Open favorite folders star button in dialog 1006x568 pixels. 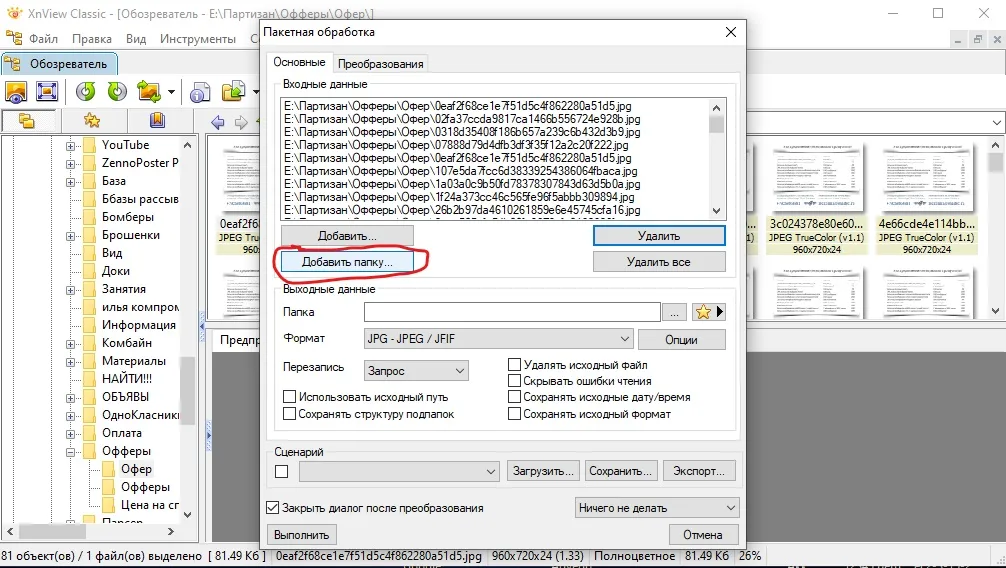pos(708,312)
